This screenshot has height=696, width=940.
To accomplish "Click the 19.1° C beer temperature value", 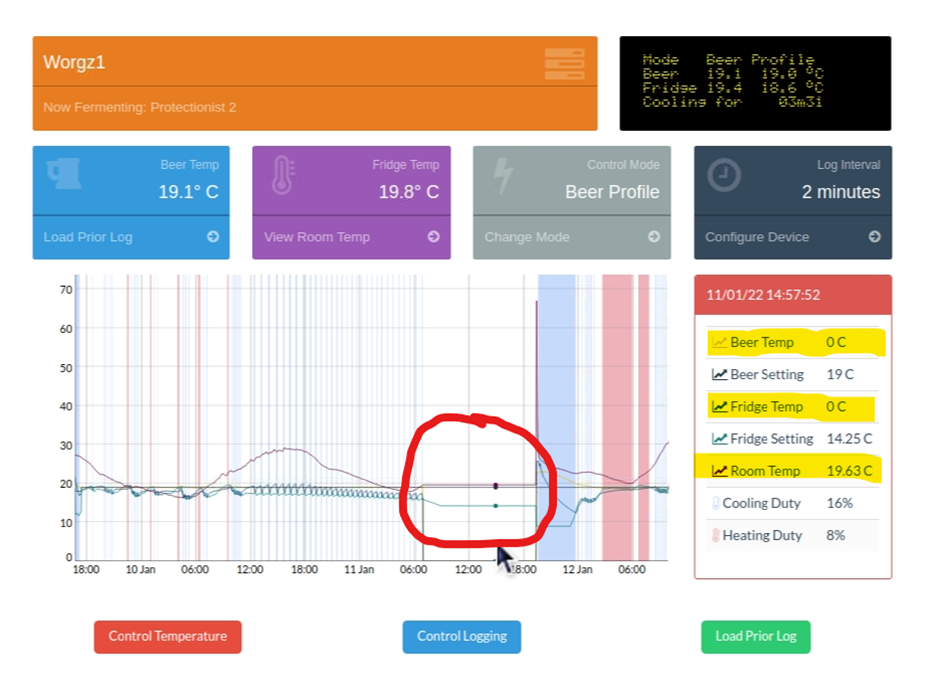I will [188, 192].
